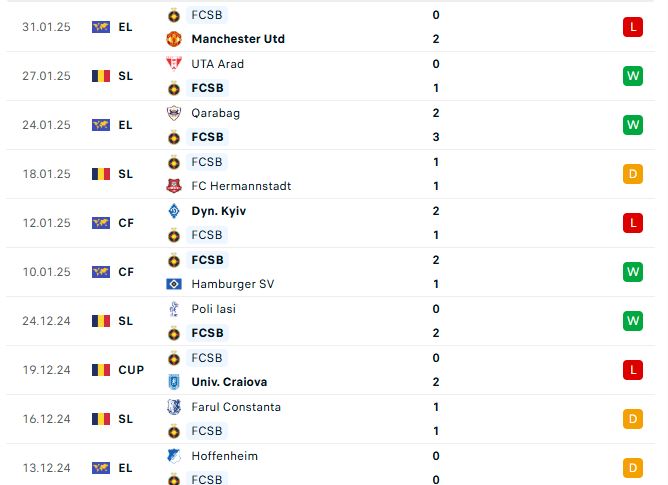Image resolution: width=668 pixels, height=485 pixels.
Task: Click the orange D badge for Hermannstadt match
Action: click(x=633, y=174)
